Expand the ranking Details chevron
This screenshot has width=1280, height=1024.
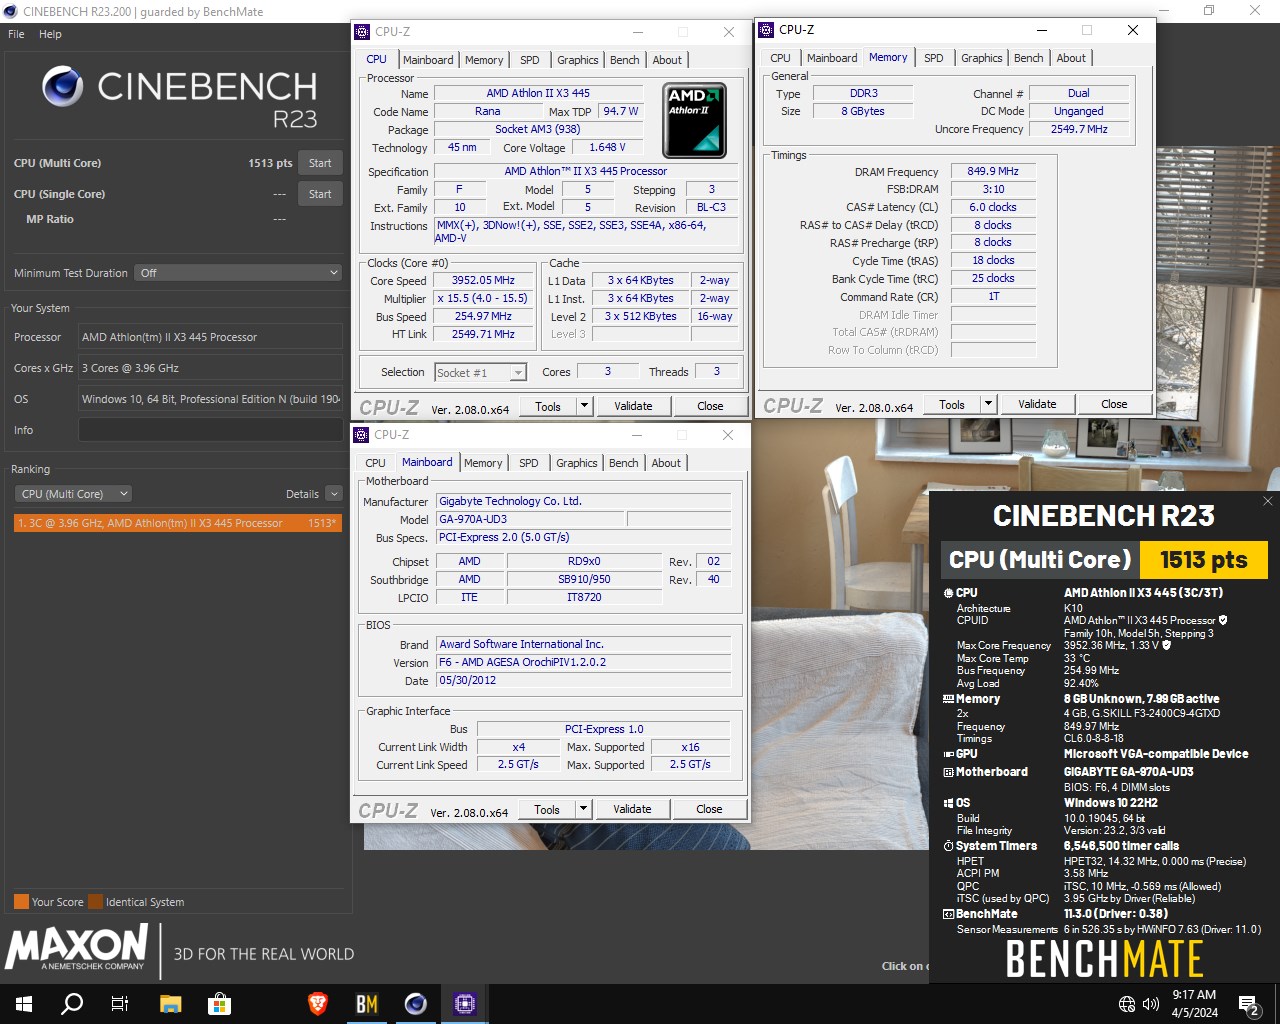click(x=334, y=494)
